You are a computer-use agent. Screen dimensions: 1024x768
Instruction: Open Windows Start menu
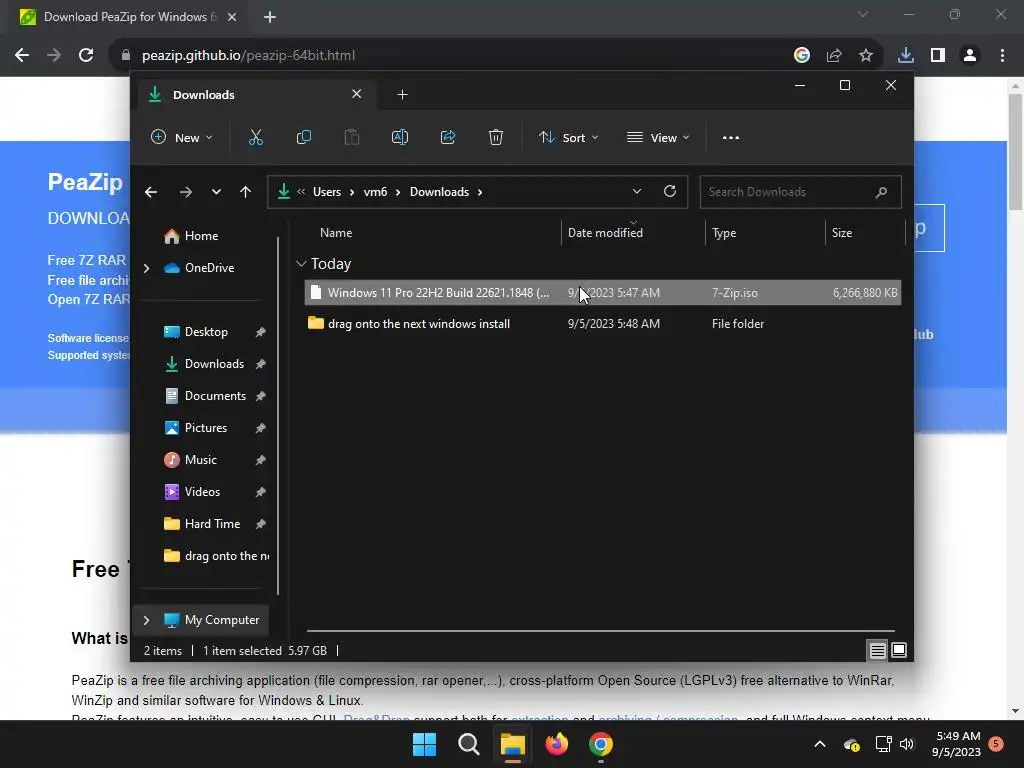[424, 744]
